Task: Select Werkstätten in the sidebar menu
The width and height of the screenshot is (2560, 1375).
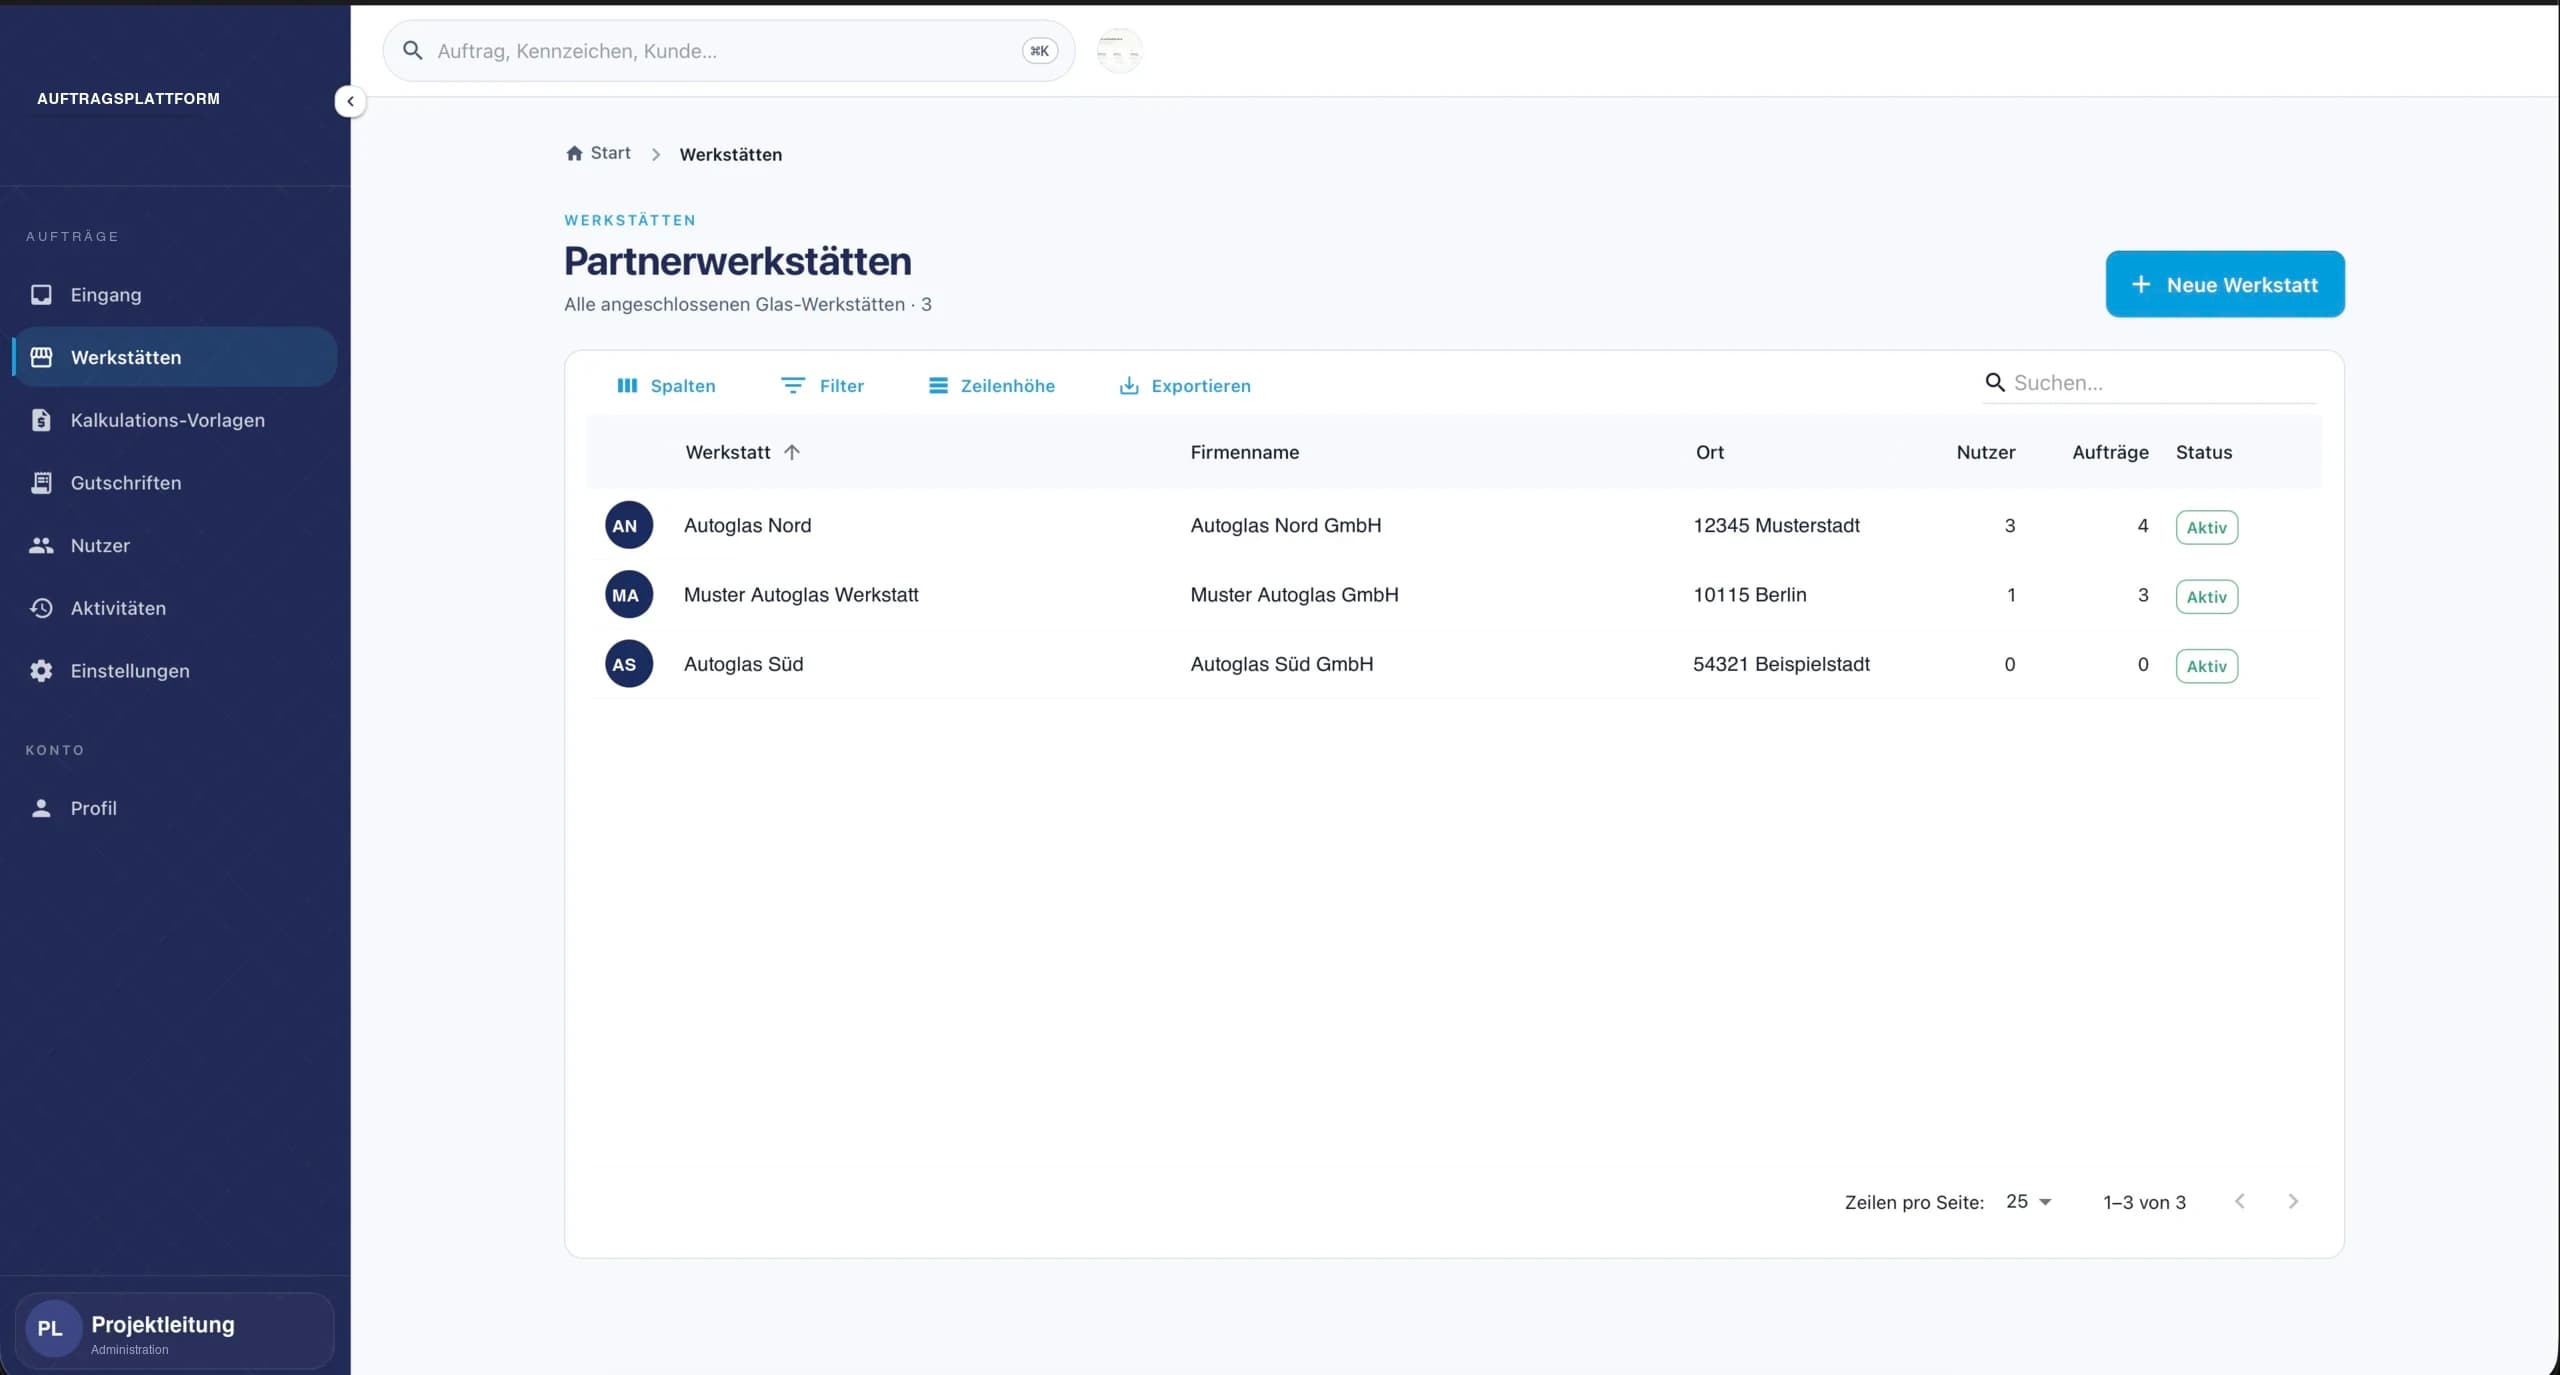Action: point(175,357)
